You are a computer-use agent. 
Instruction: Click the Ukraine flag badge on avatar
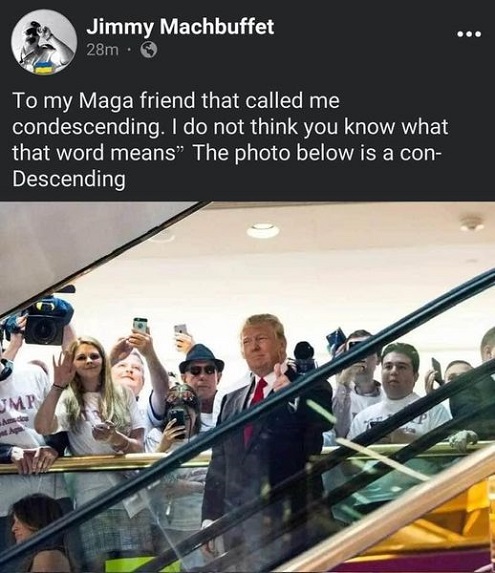tap(44, 68)
